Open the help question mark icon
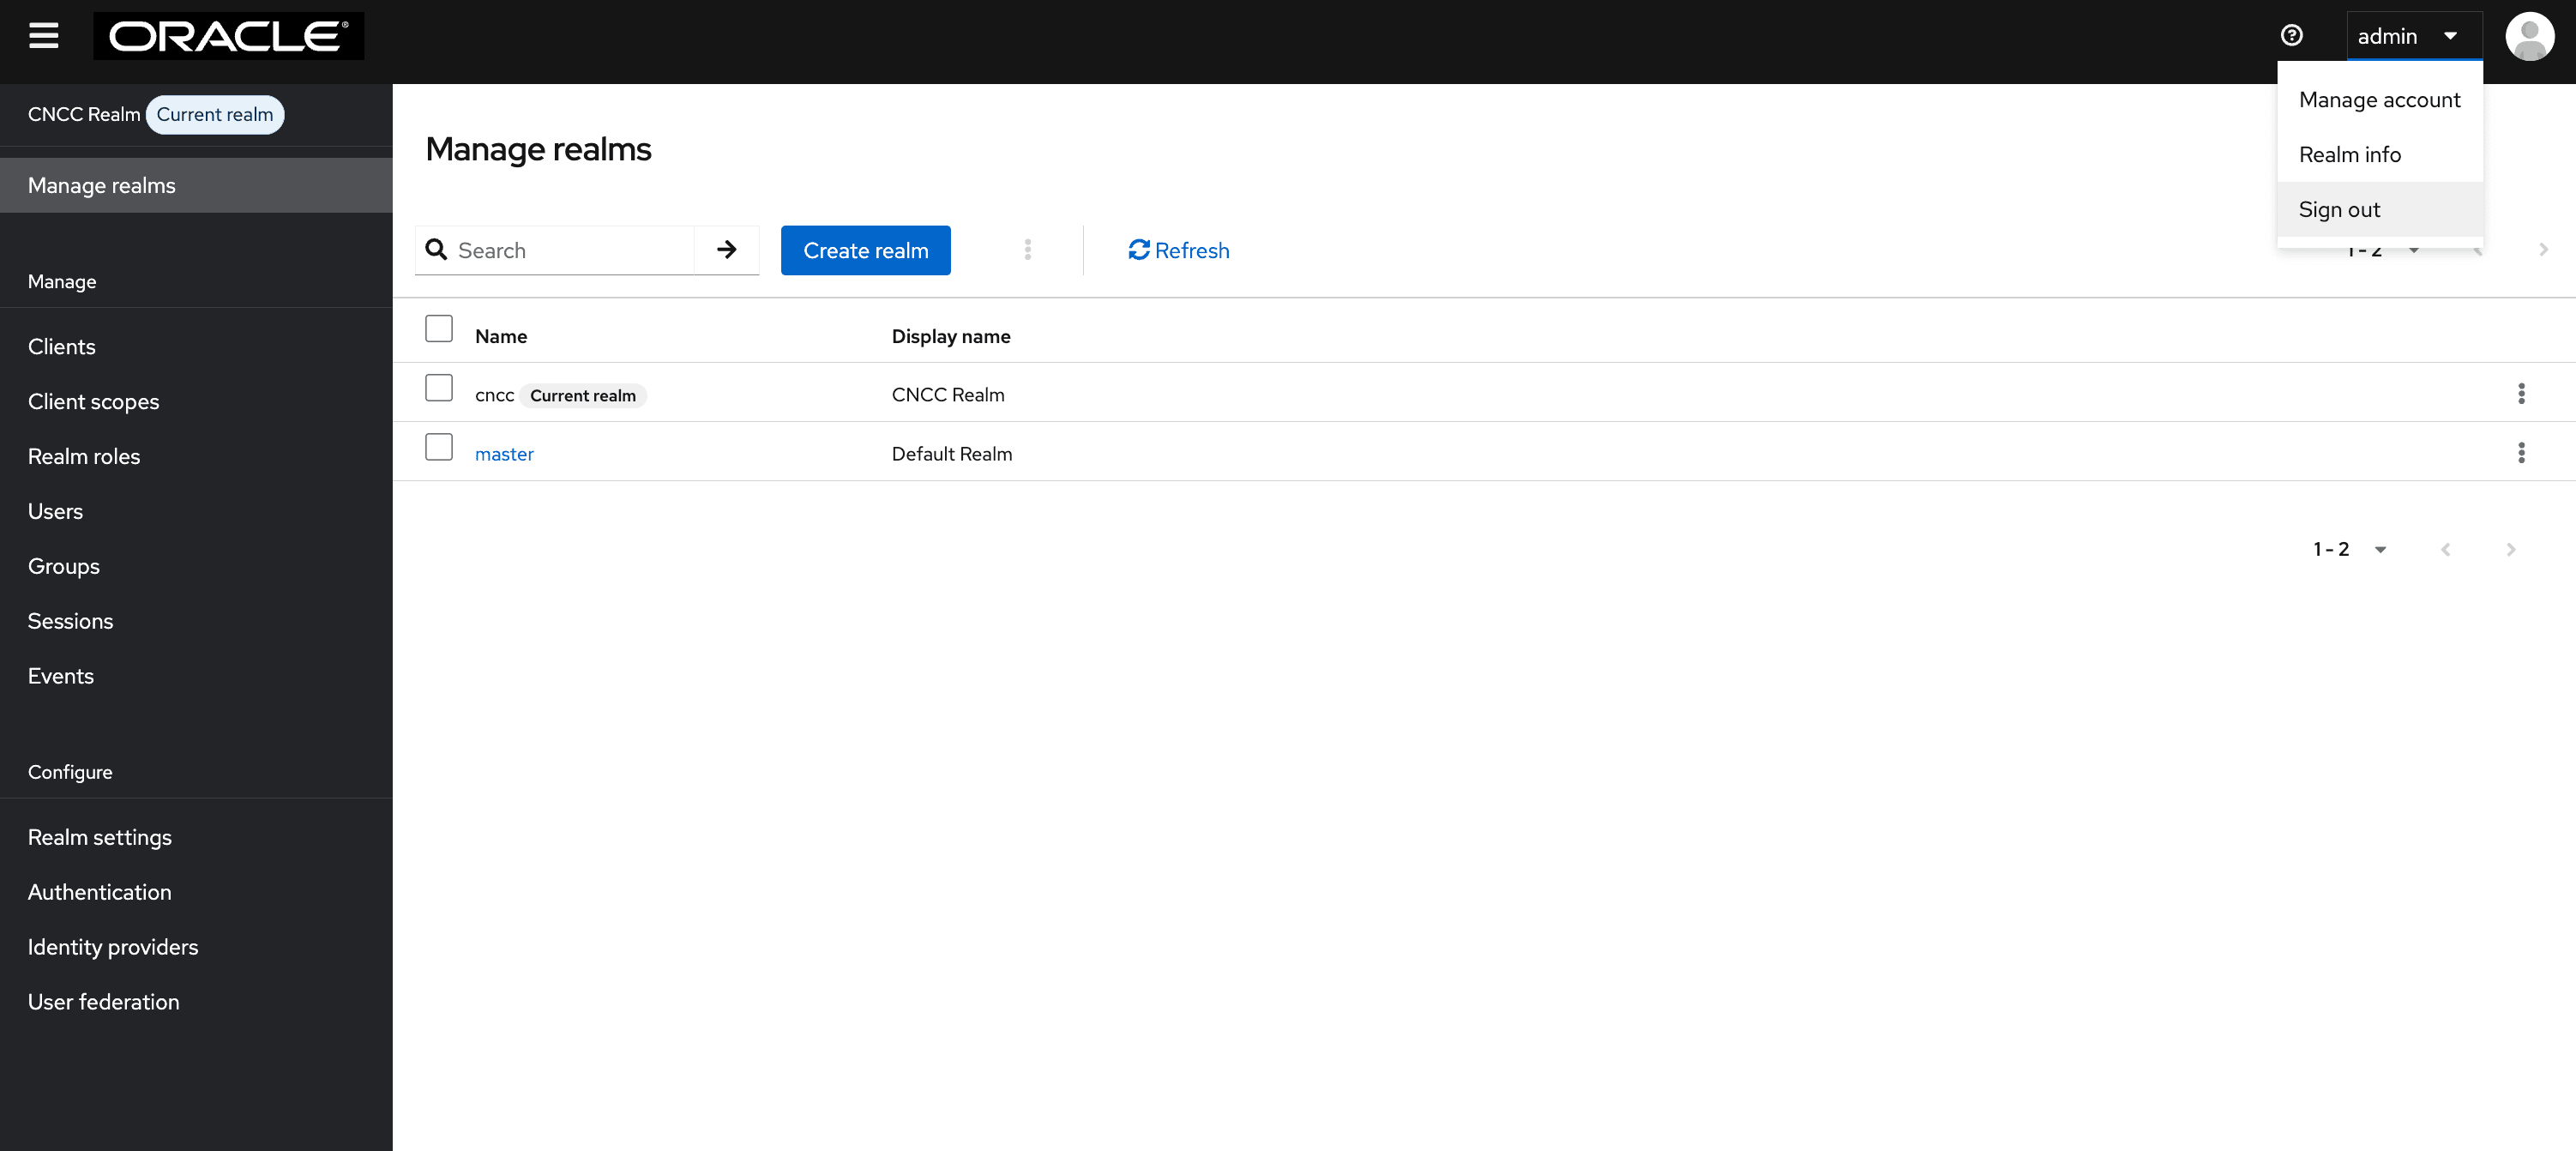 2291,36
